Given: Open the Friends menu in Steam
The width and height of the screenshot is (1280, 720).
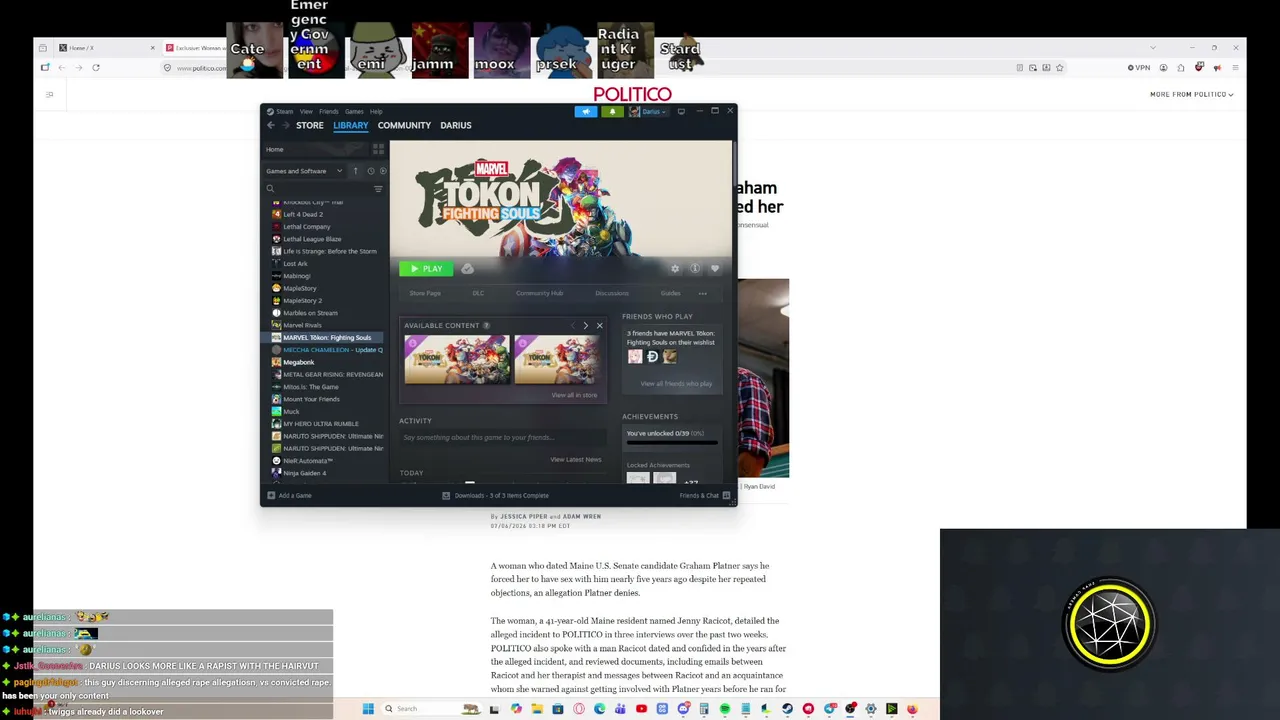Looking at the screenshot, I should click(x=329, y=112).
